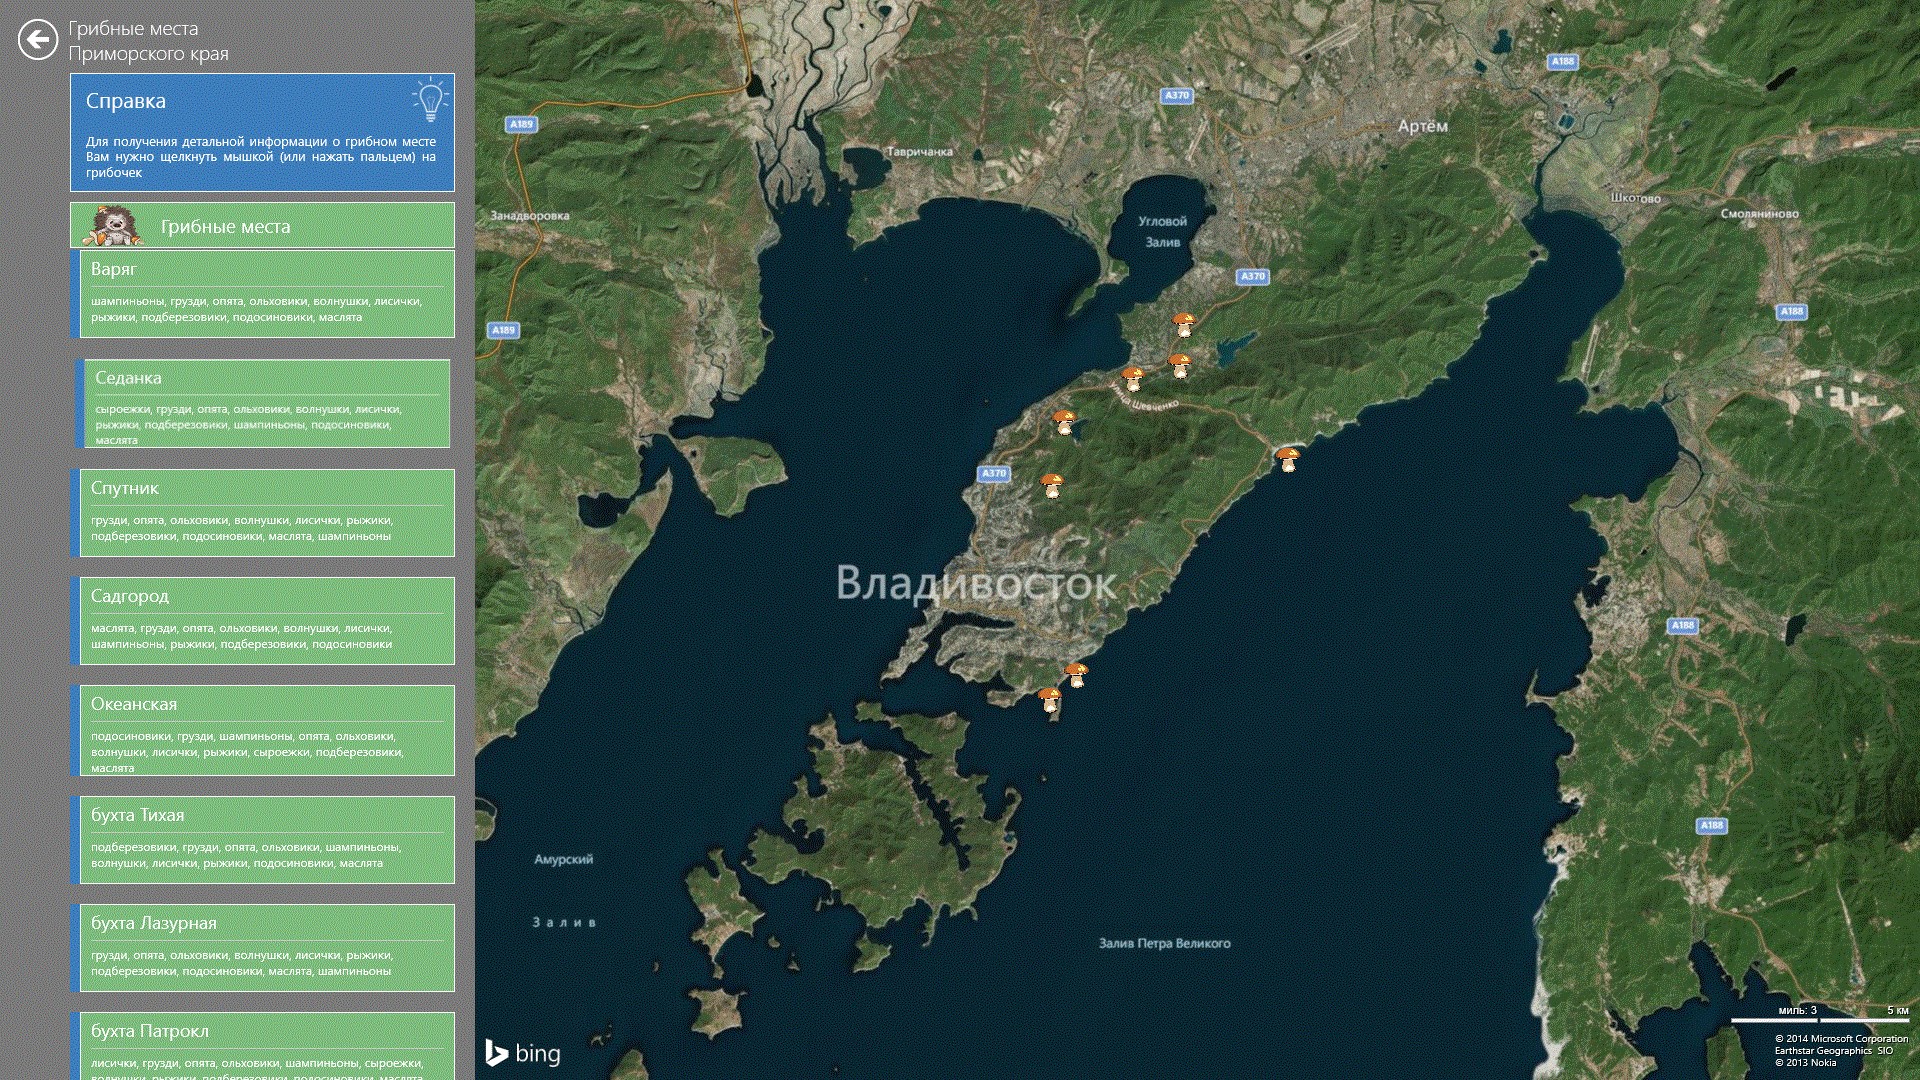
Task: Click the hedgehog icon by Грибные места
Action: tap(112, 226)
